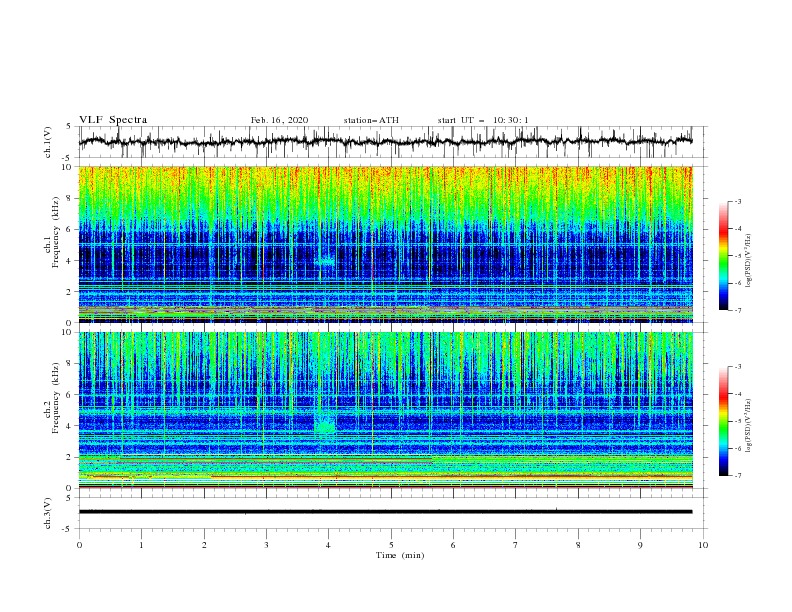Click time axis tick label "4"
This screenshot has height=612, width=792.
point(329,545)
